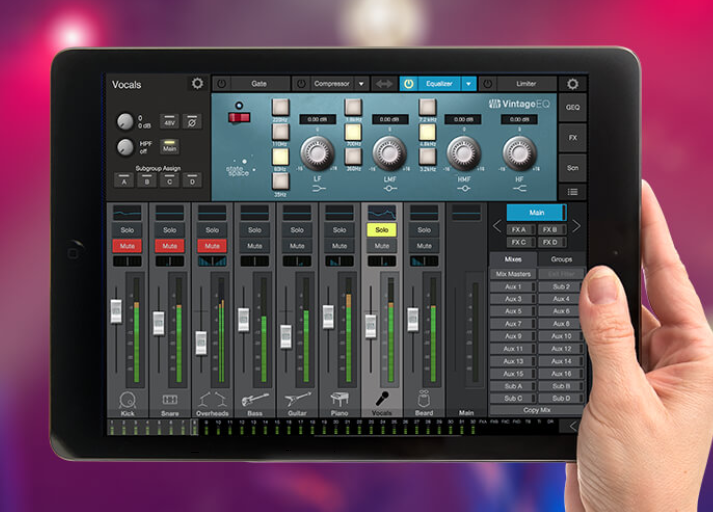Toggle Compressor power icon
Screen dimensions: 713x512
tap(301, 84)
